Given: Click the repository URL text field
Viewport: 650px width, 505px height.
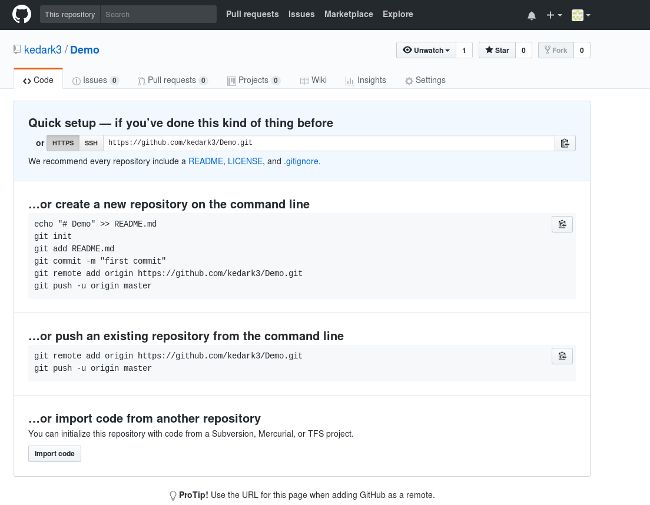Looking at the screenshot, I should pos(329,143).
